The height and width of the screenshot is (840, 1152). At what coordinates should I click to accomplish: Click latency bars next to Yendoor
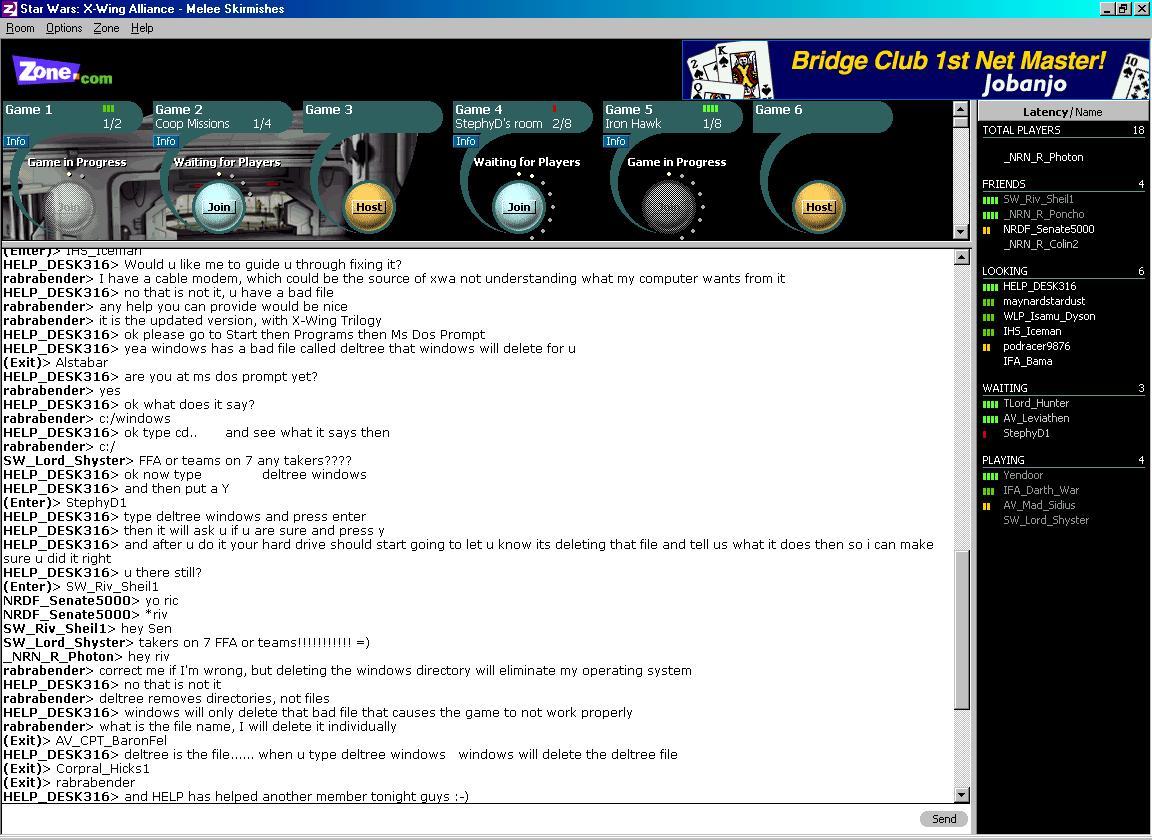[x=990, y=476]
